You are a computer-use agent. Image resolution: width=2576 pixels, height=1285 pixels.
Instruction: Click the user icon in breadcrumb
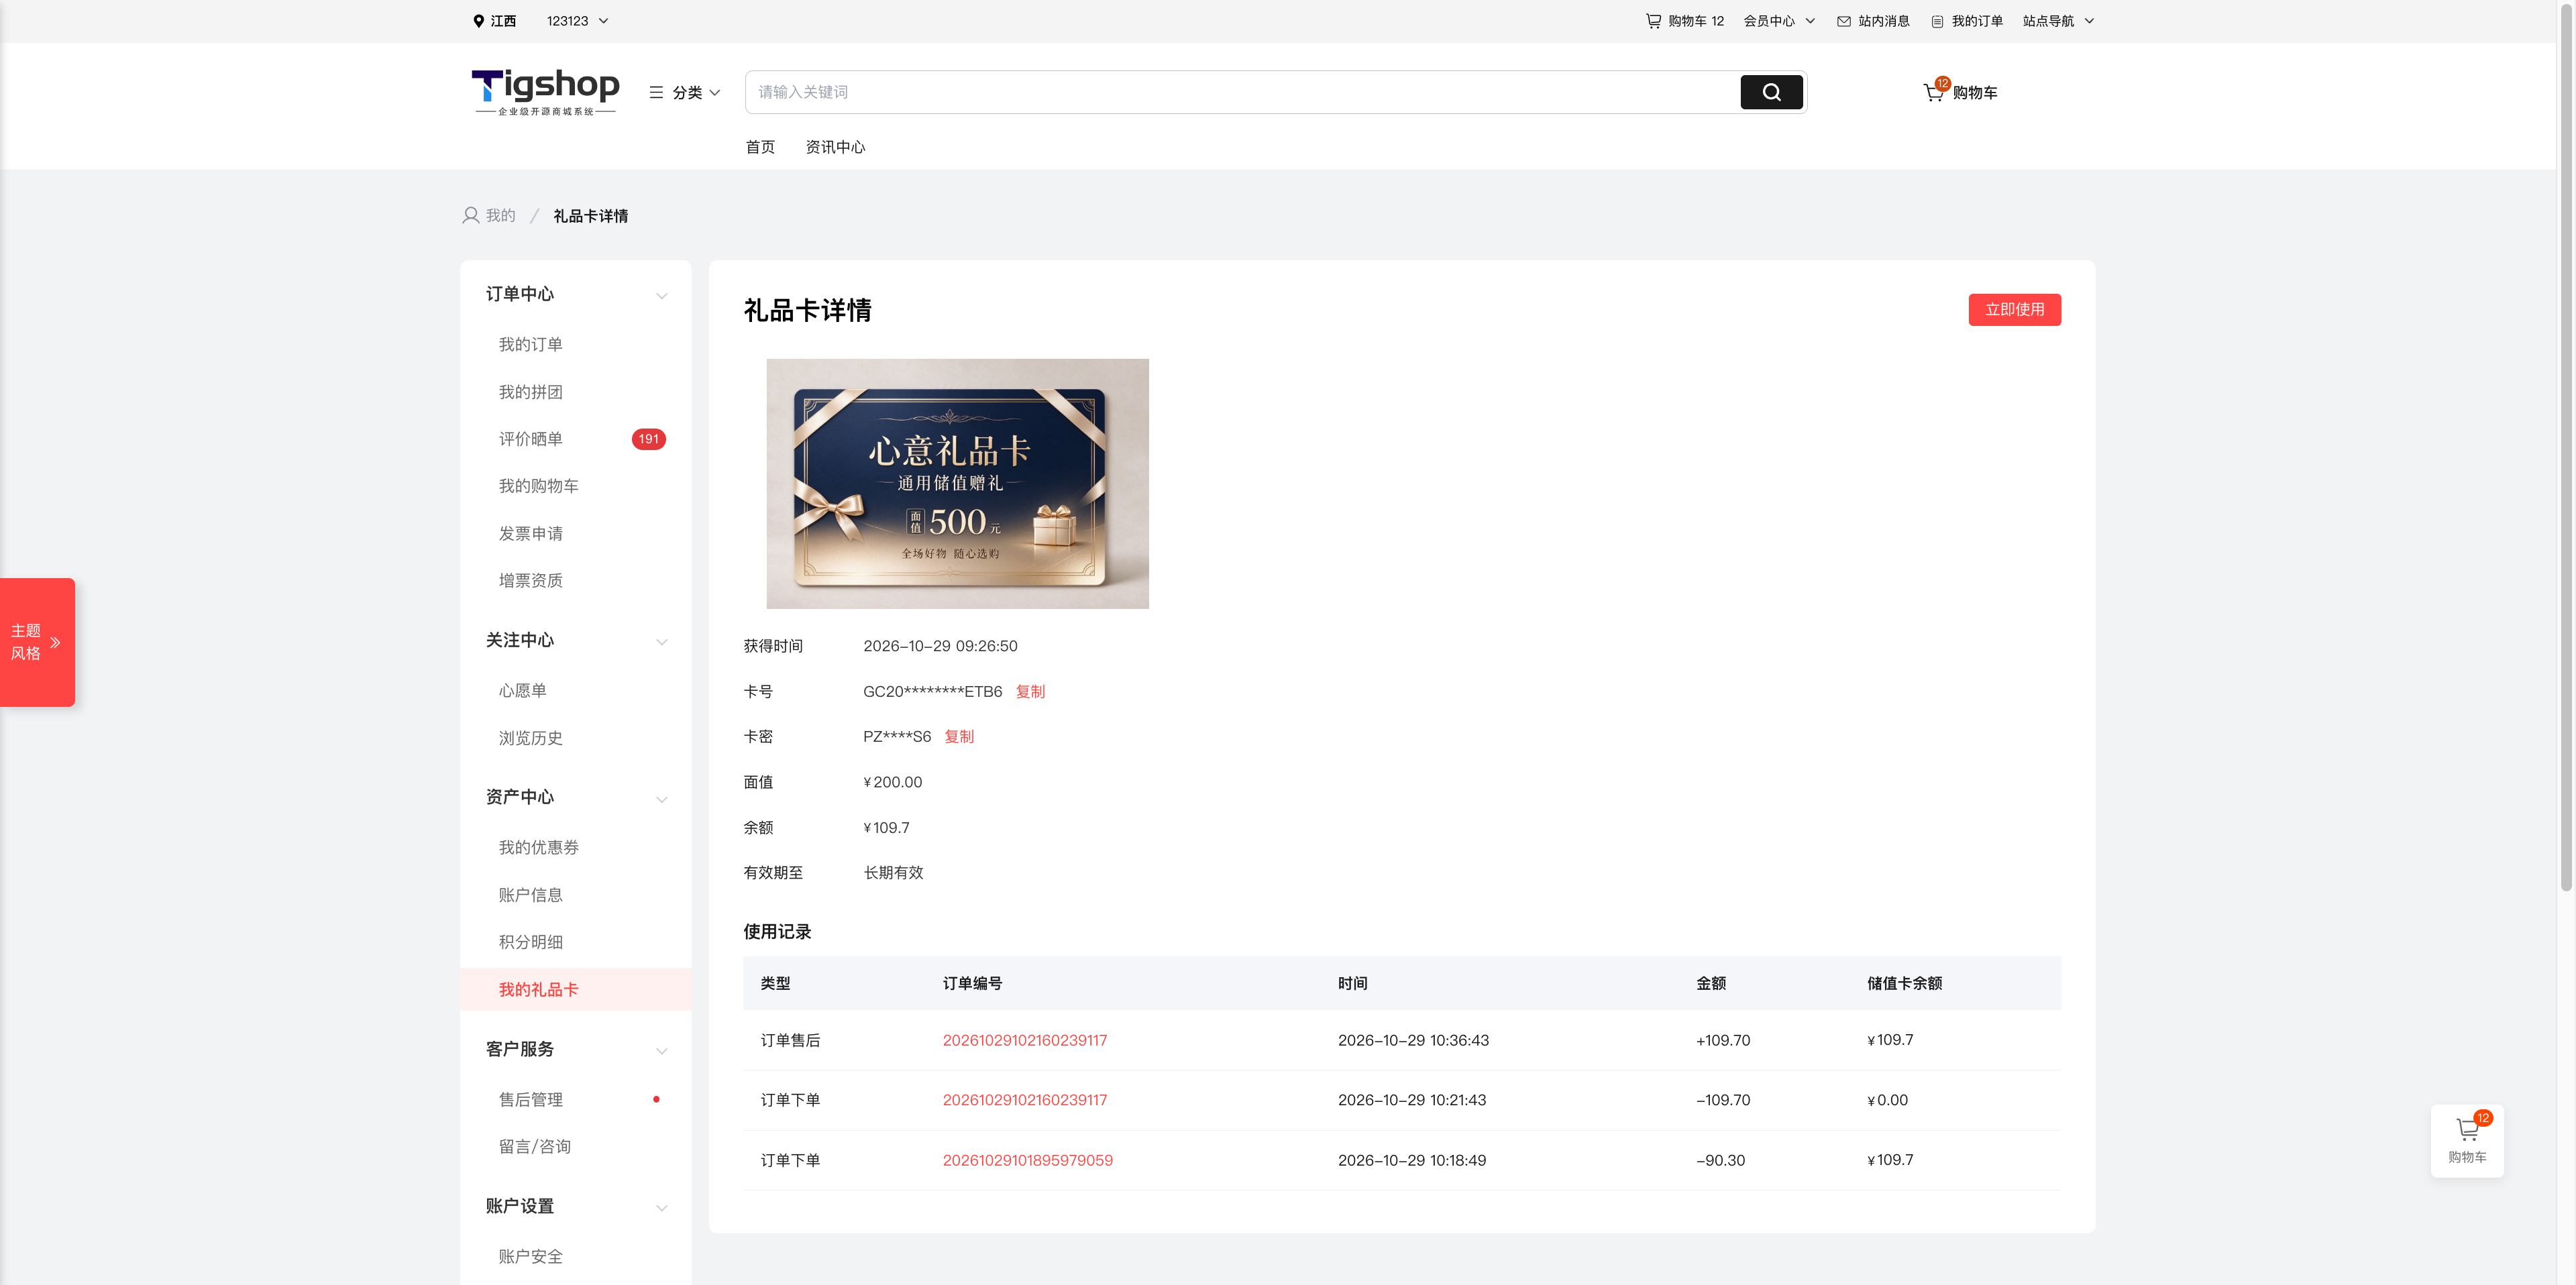pyautogui.click(x=471, y=215)
